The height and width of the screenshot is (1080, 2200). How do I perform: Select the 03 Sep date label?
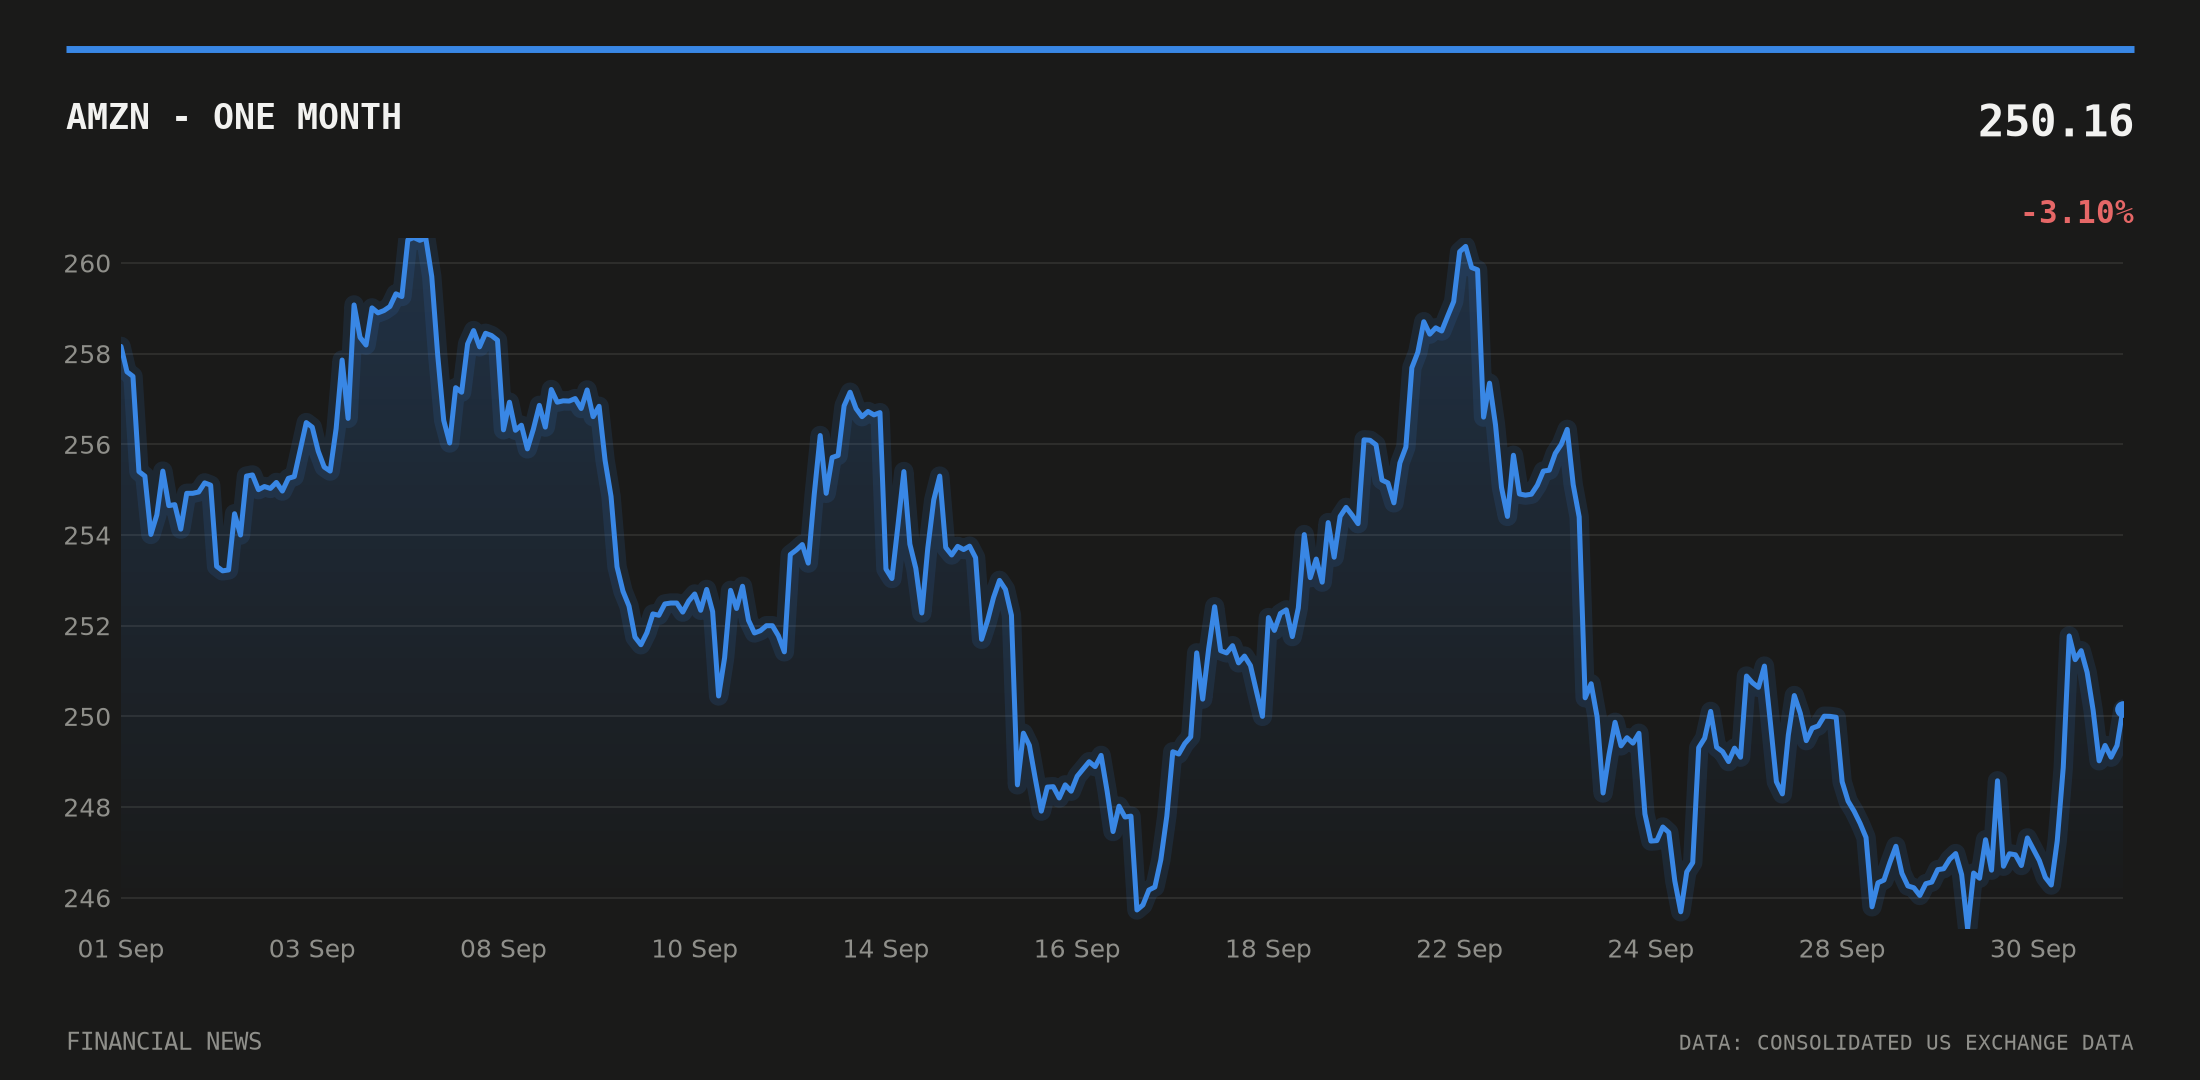point(312,949)
